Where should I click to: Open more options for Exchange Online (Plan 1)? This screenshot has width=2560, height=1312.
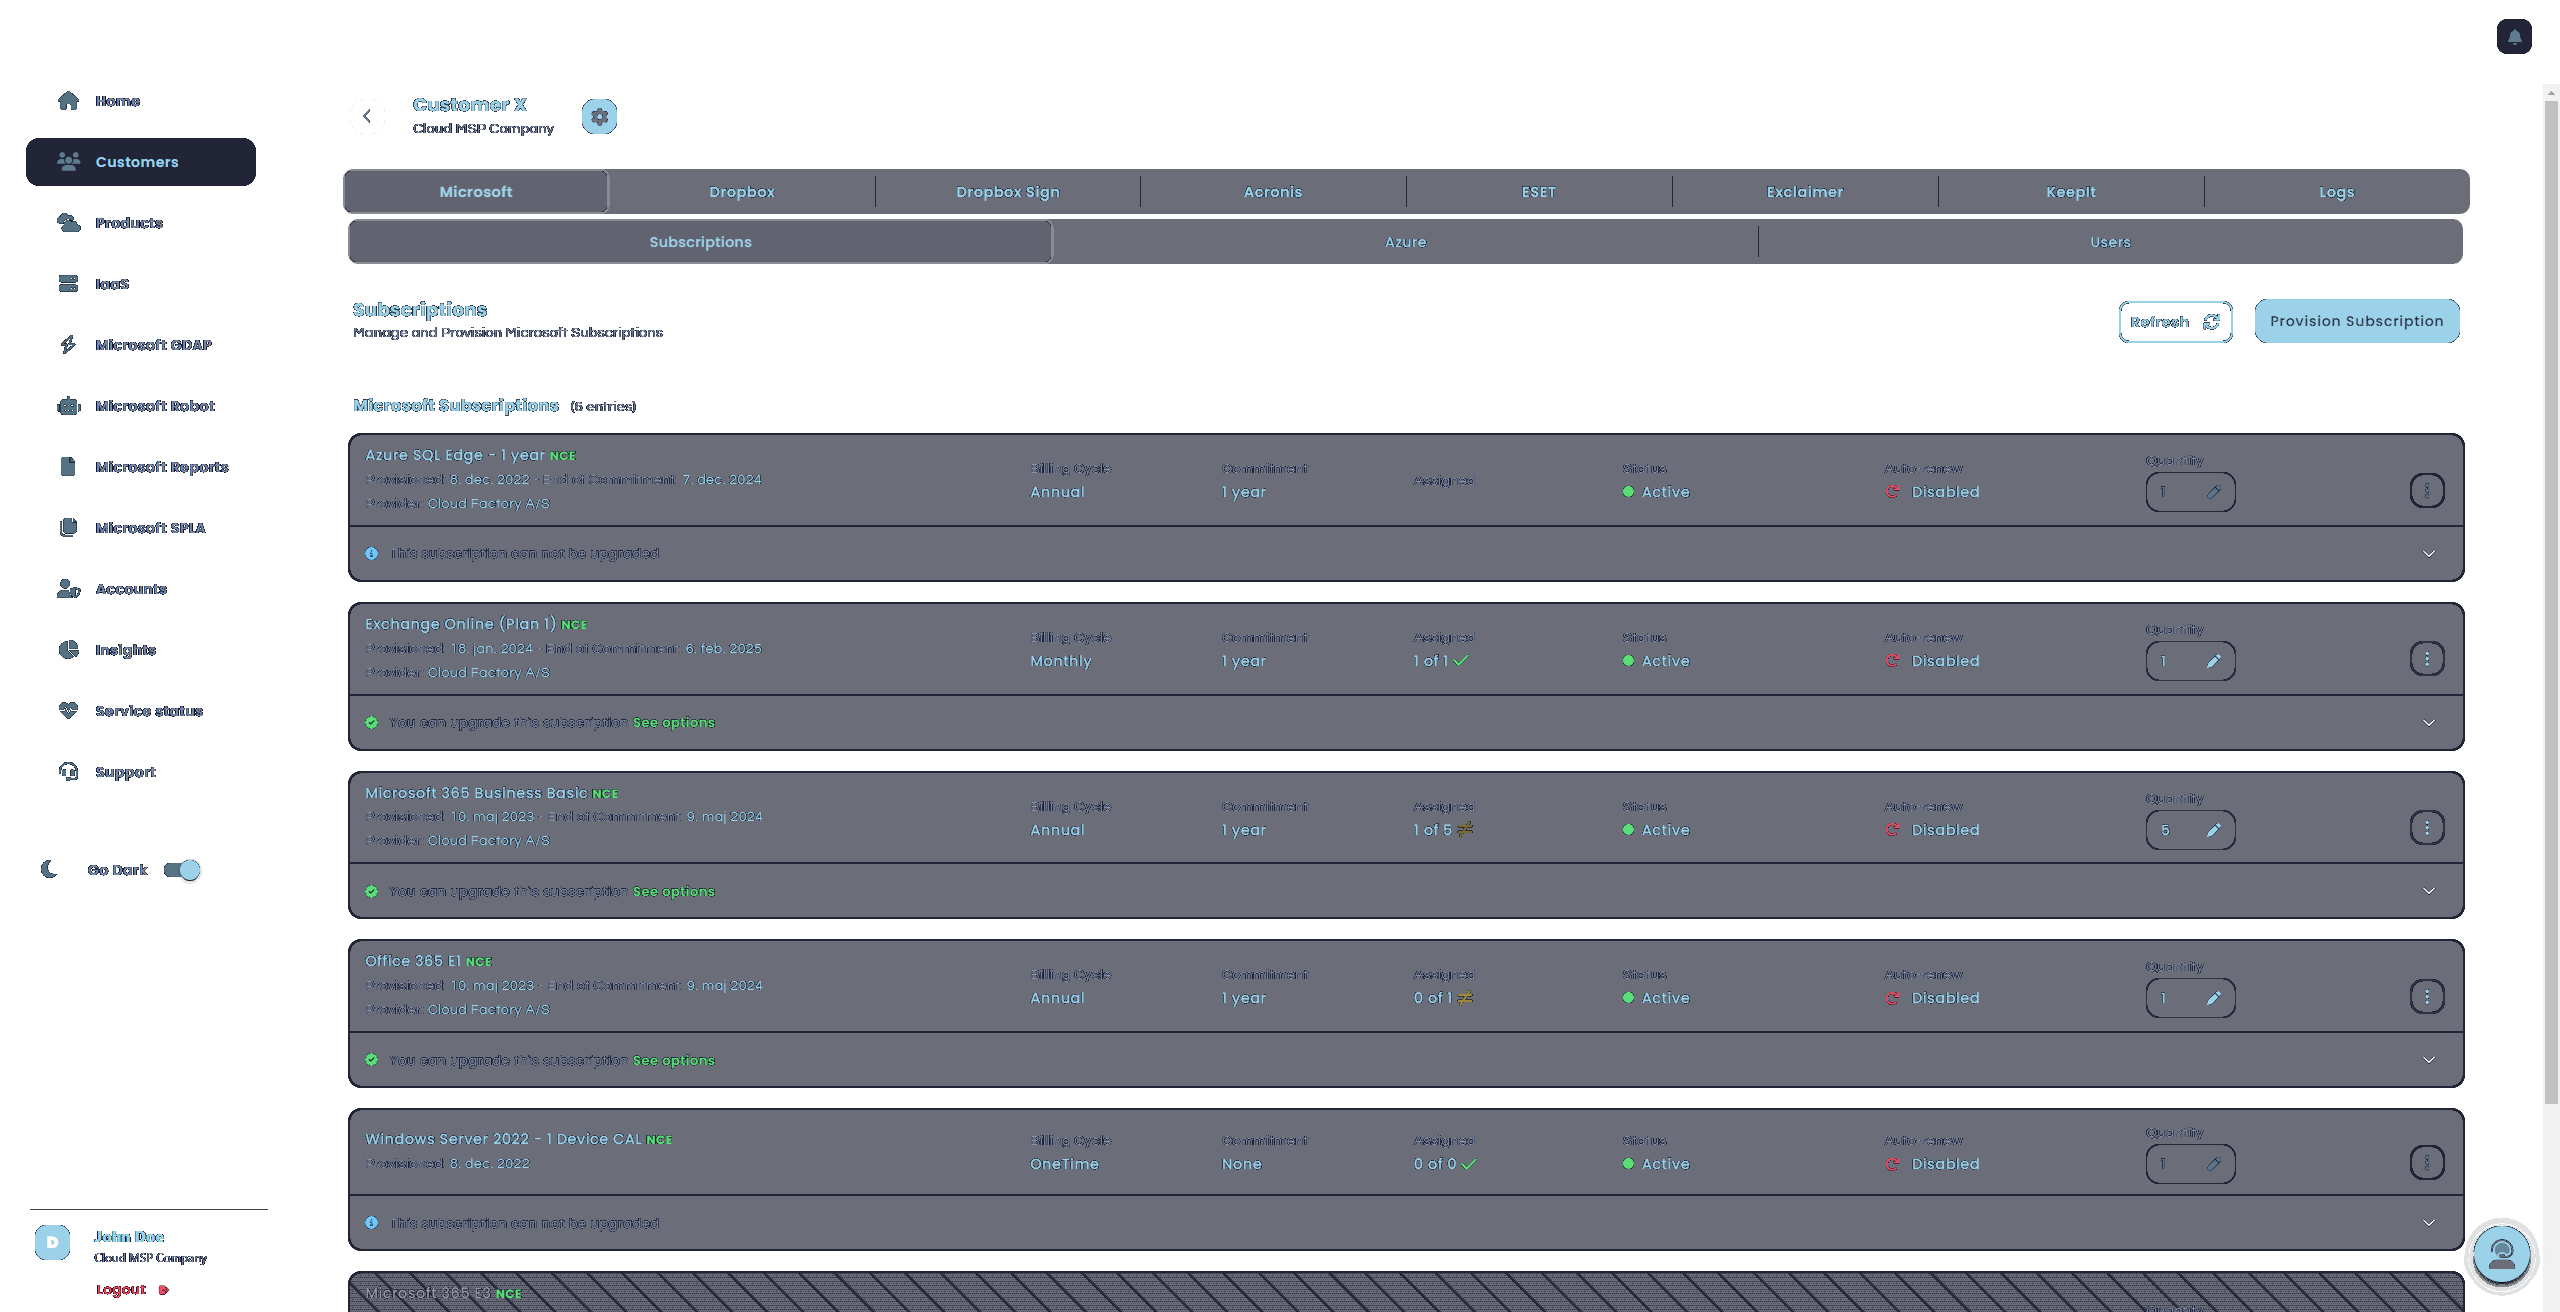coord(2427,659)
